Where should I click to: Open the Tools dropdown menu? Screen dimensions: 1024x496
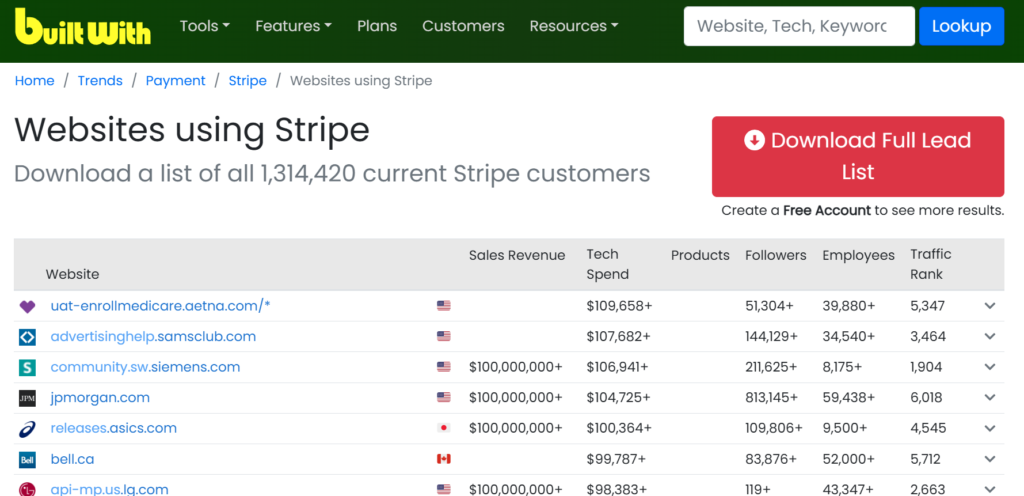pyautogui.click(x=204, y=26)
